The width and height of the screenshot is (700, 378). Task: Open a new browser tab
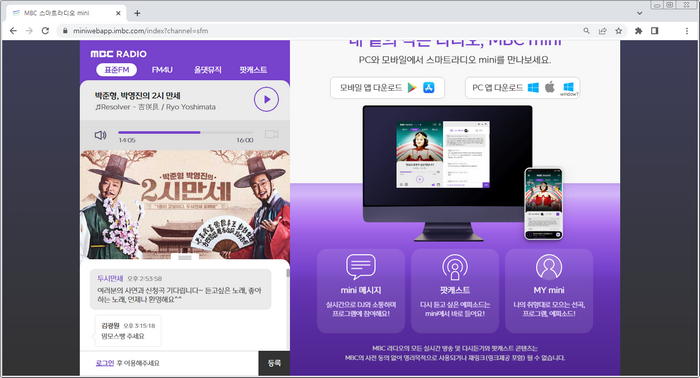click(x=138, y=13)
